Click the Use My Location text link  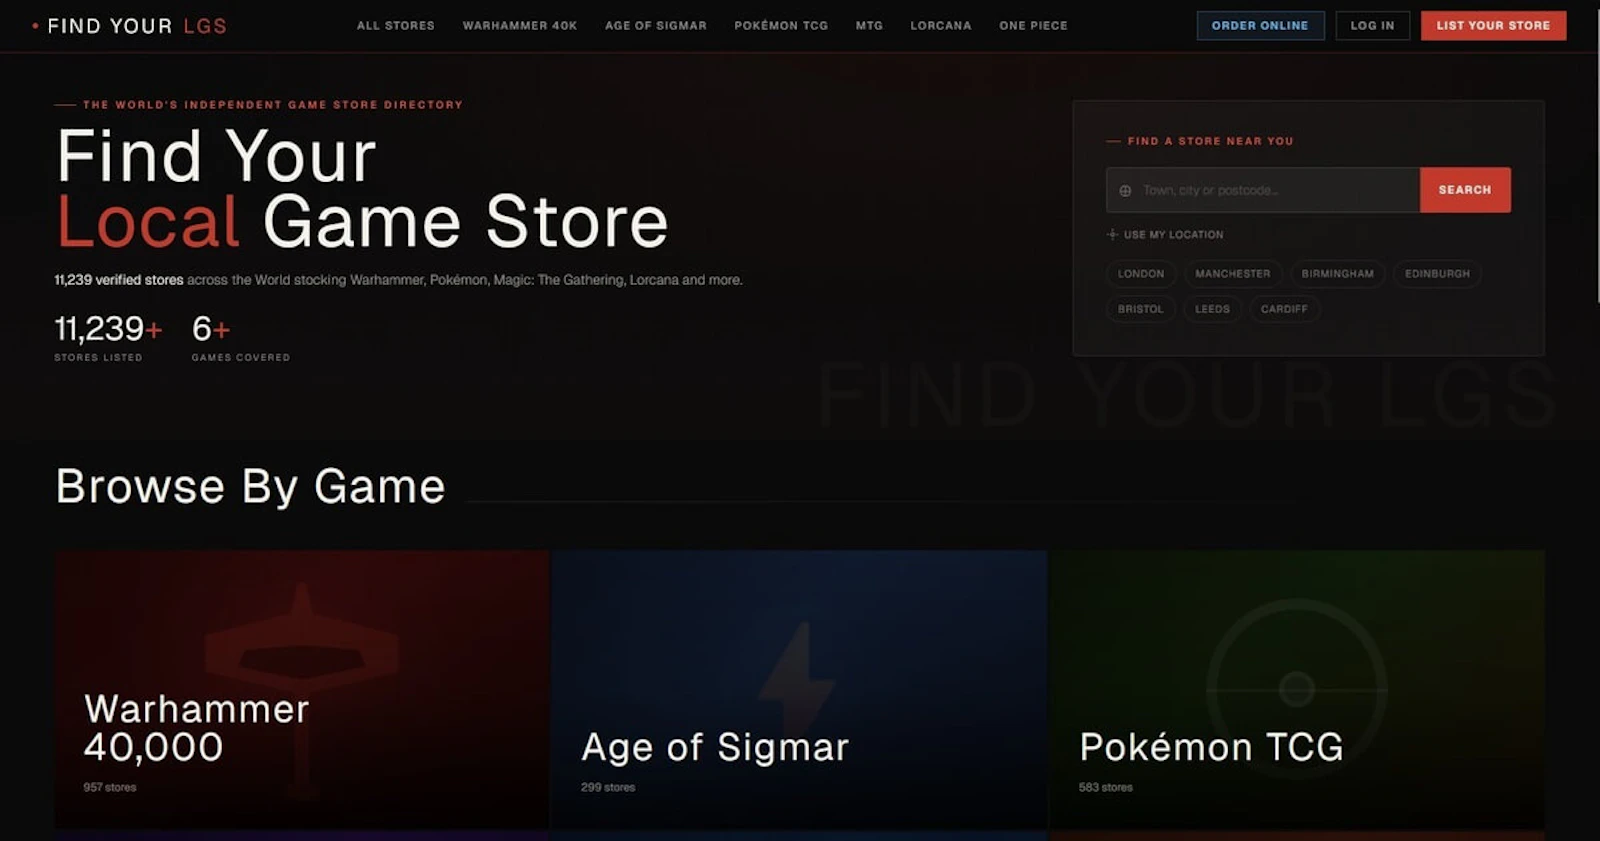[x=1173, y=235]
